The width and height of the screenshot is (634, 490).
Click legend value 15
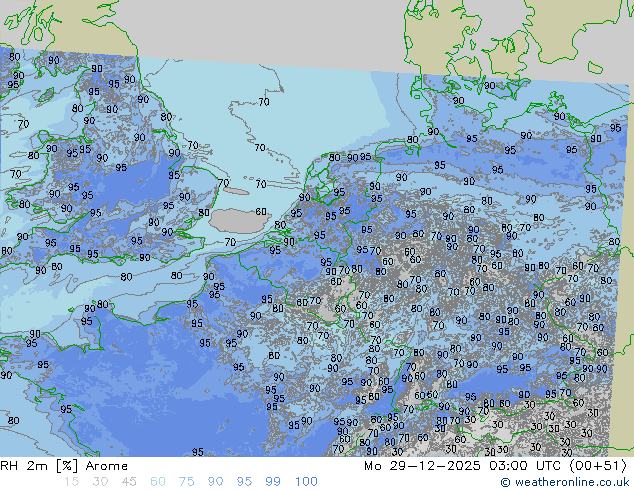(x=71, y=482)
